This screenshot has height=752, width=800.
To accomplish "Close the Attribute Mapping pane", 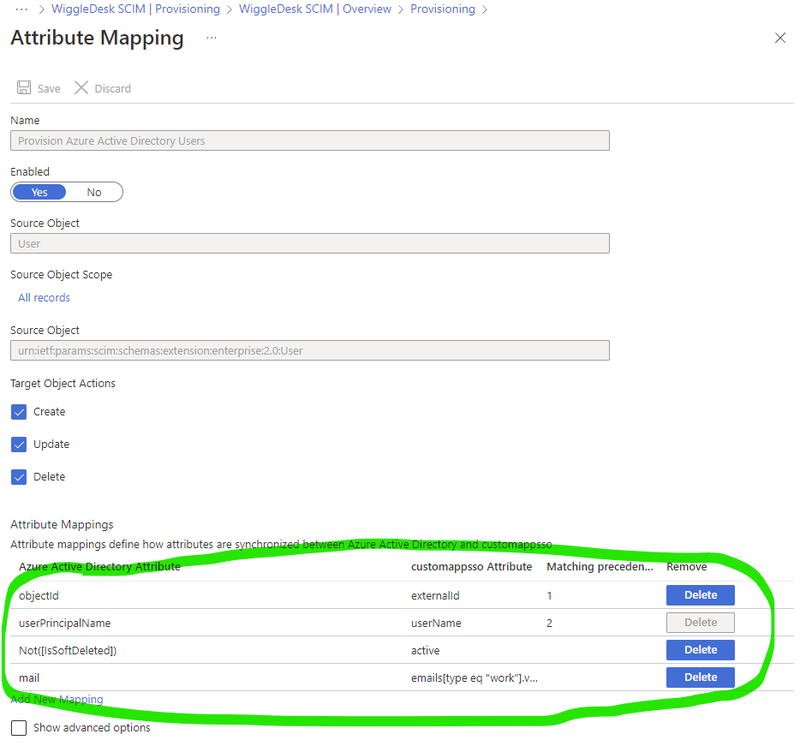I will click(780, 38).
